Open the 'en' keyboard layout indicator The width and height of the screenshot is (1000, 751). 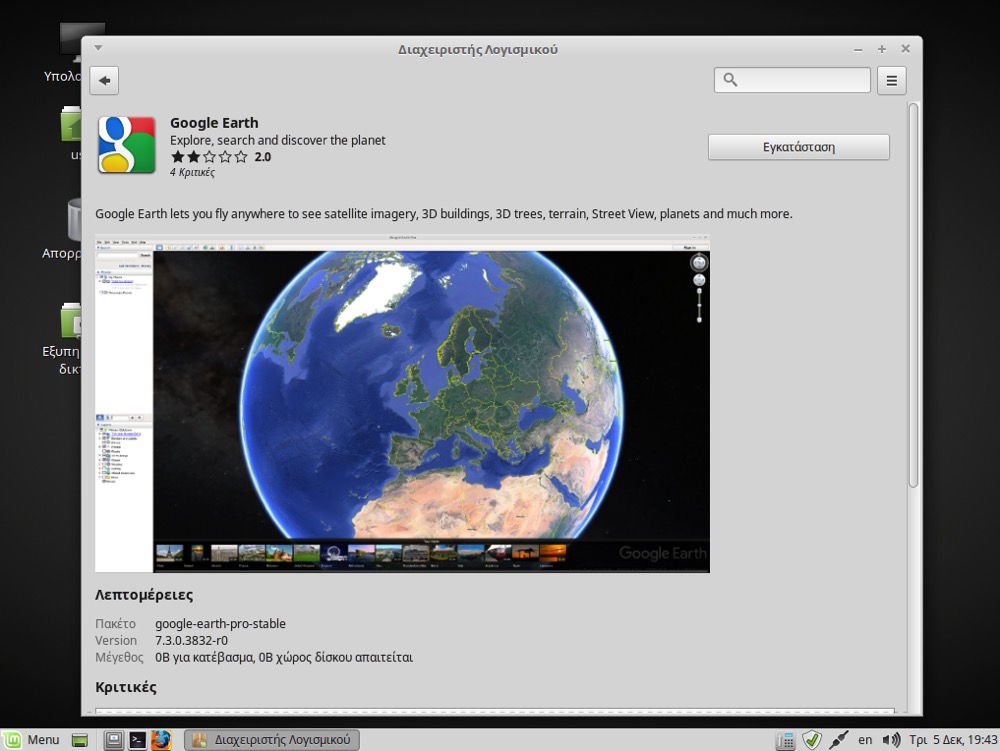[865, 740]
